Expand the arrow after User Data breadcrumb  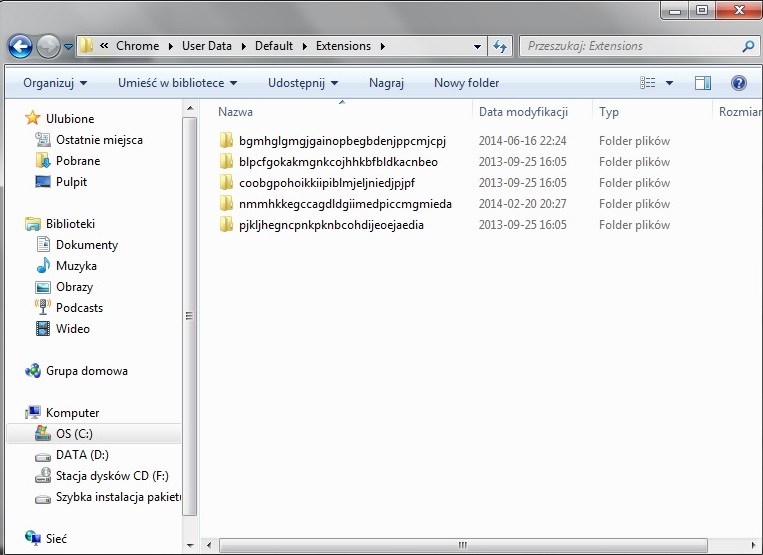[x=243, y=46]
